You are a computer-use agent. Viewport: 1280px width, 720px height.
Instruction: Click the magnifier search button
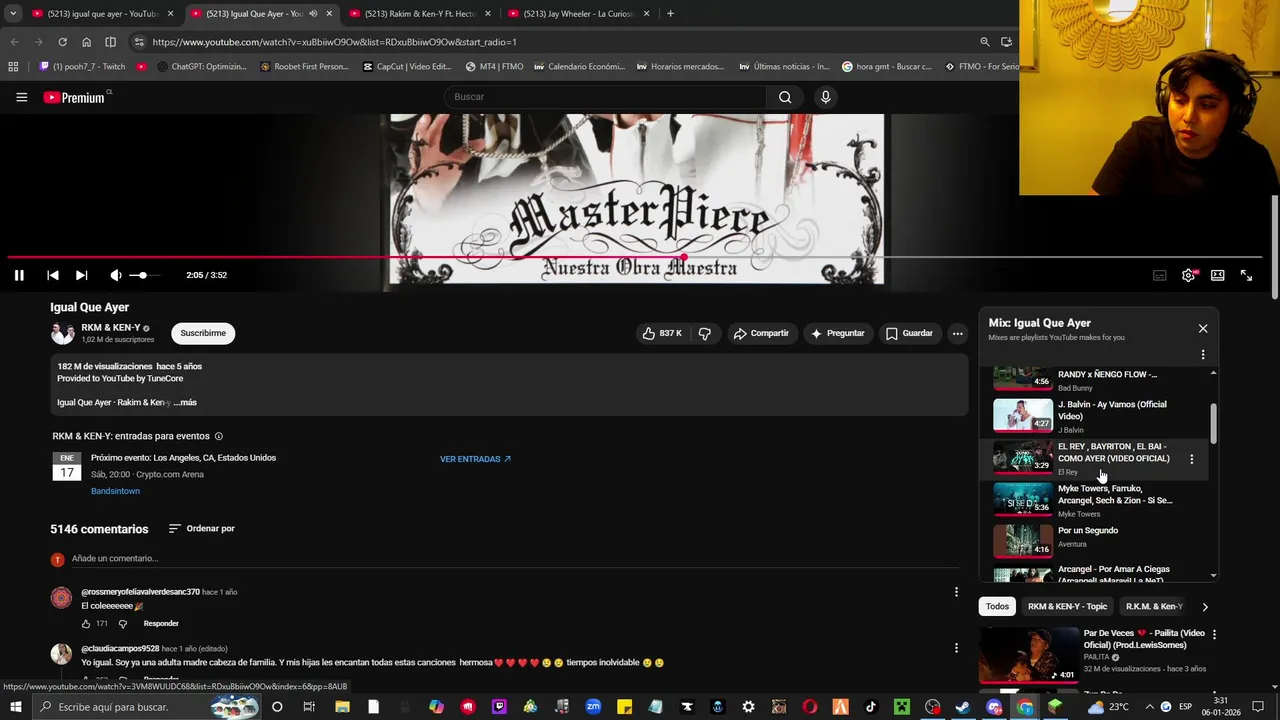(785, 97)
